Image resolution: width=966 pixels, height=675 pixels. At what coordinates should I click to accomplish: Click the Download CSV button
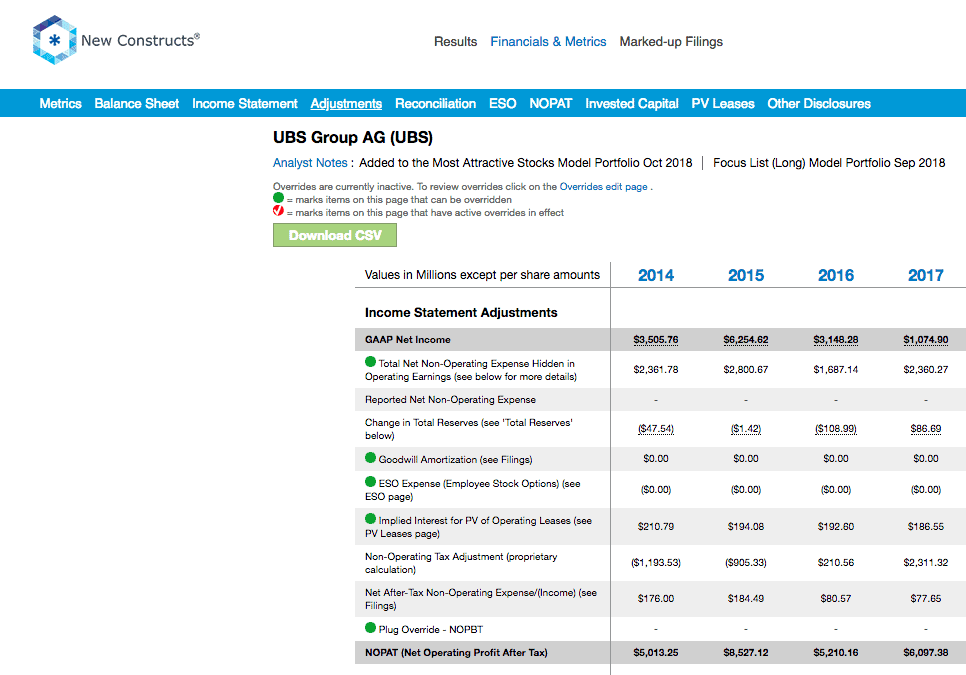click(x=335, y=235)
